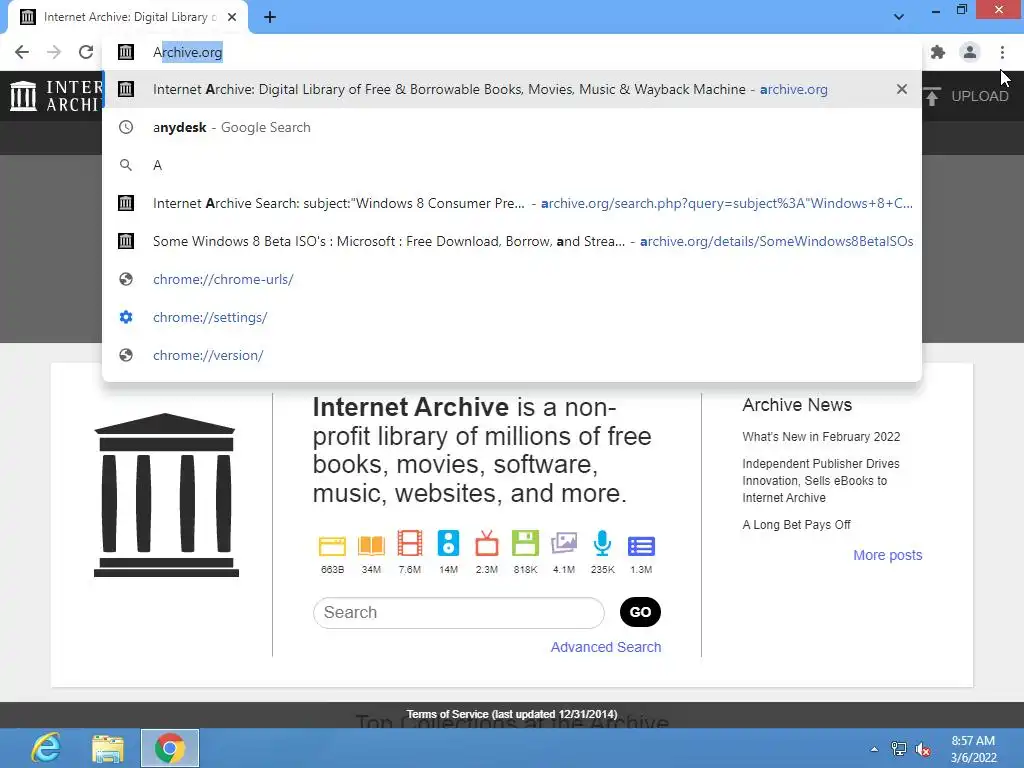Open the Advanced Search link
The height and width of the screenshot is (768, 1024).
pyautogui.click(x=605, y=647)
